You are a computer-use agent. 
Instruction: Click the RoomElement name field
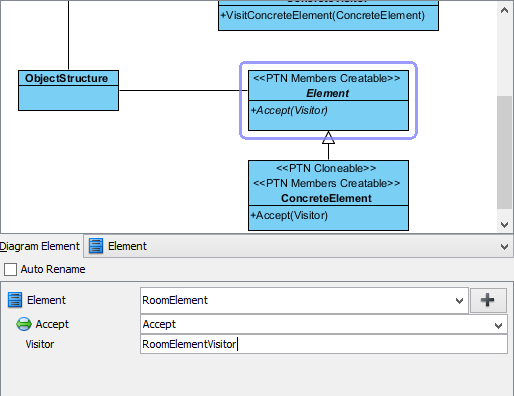click(x=304, y=300)
